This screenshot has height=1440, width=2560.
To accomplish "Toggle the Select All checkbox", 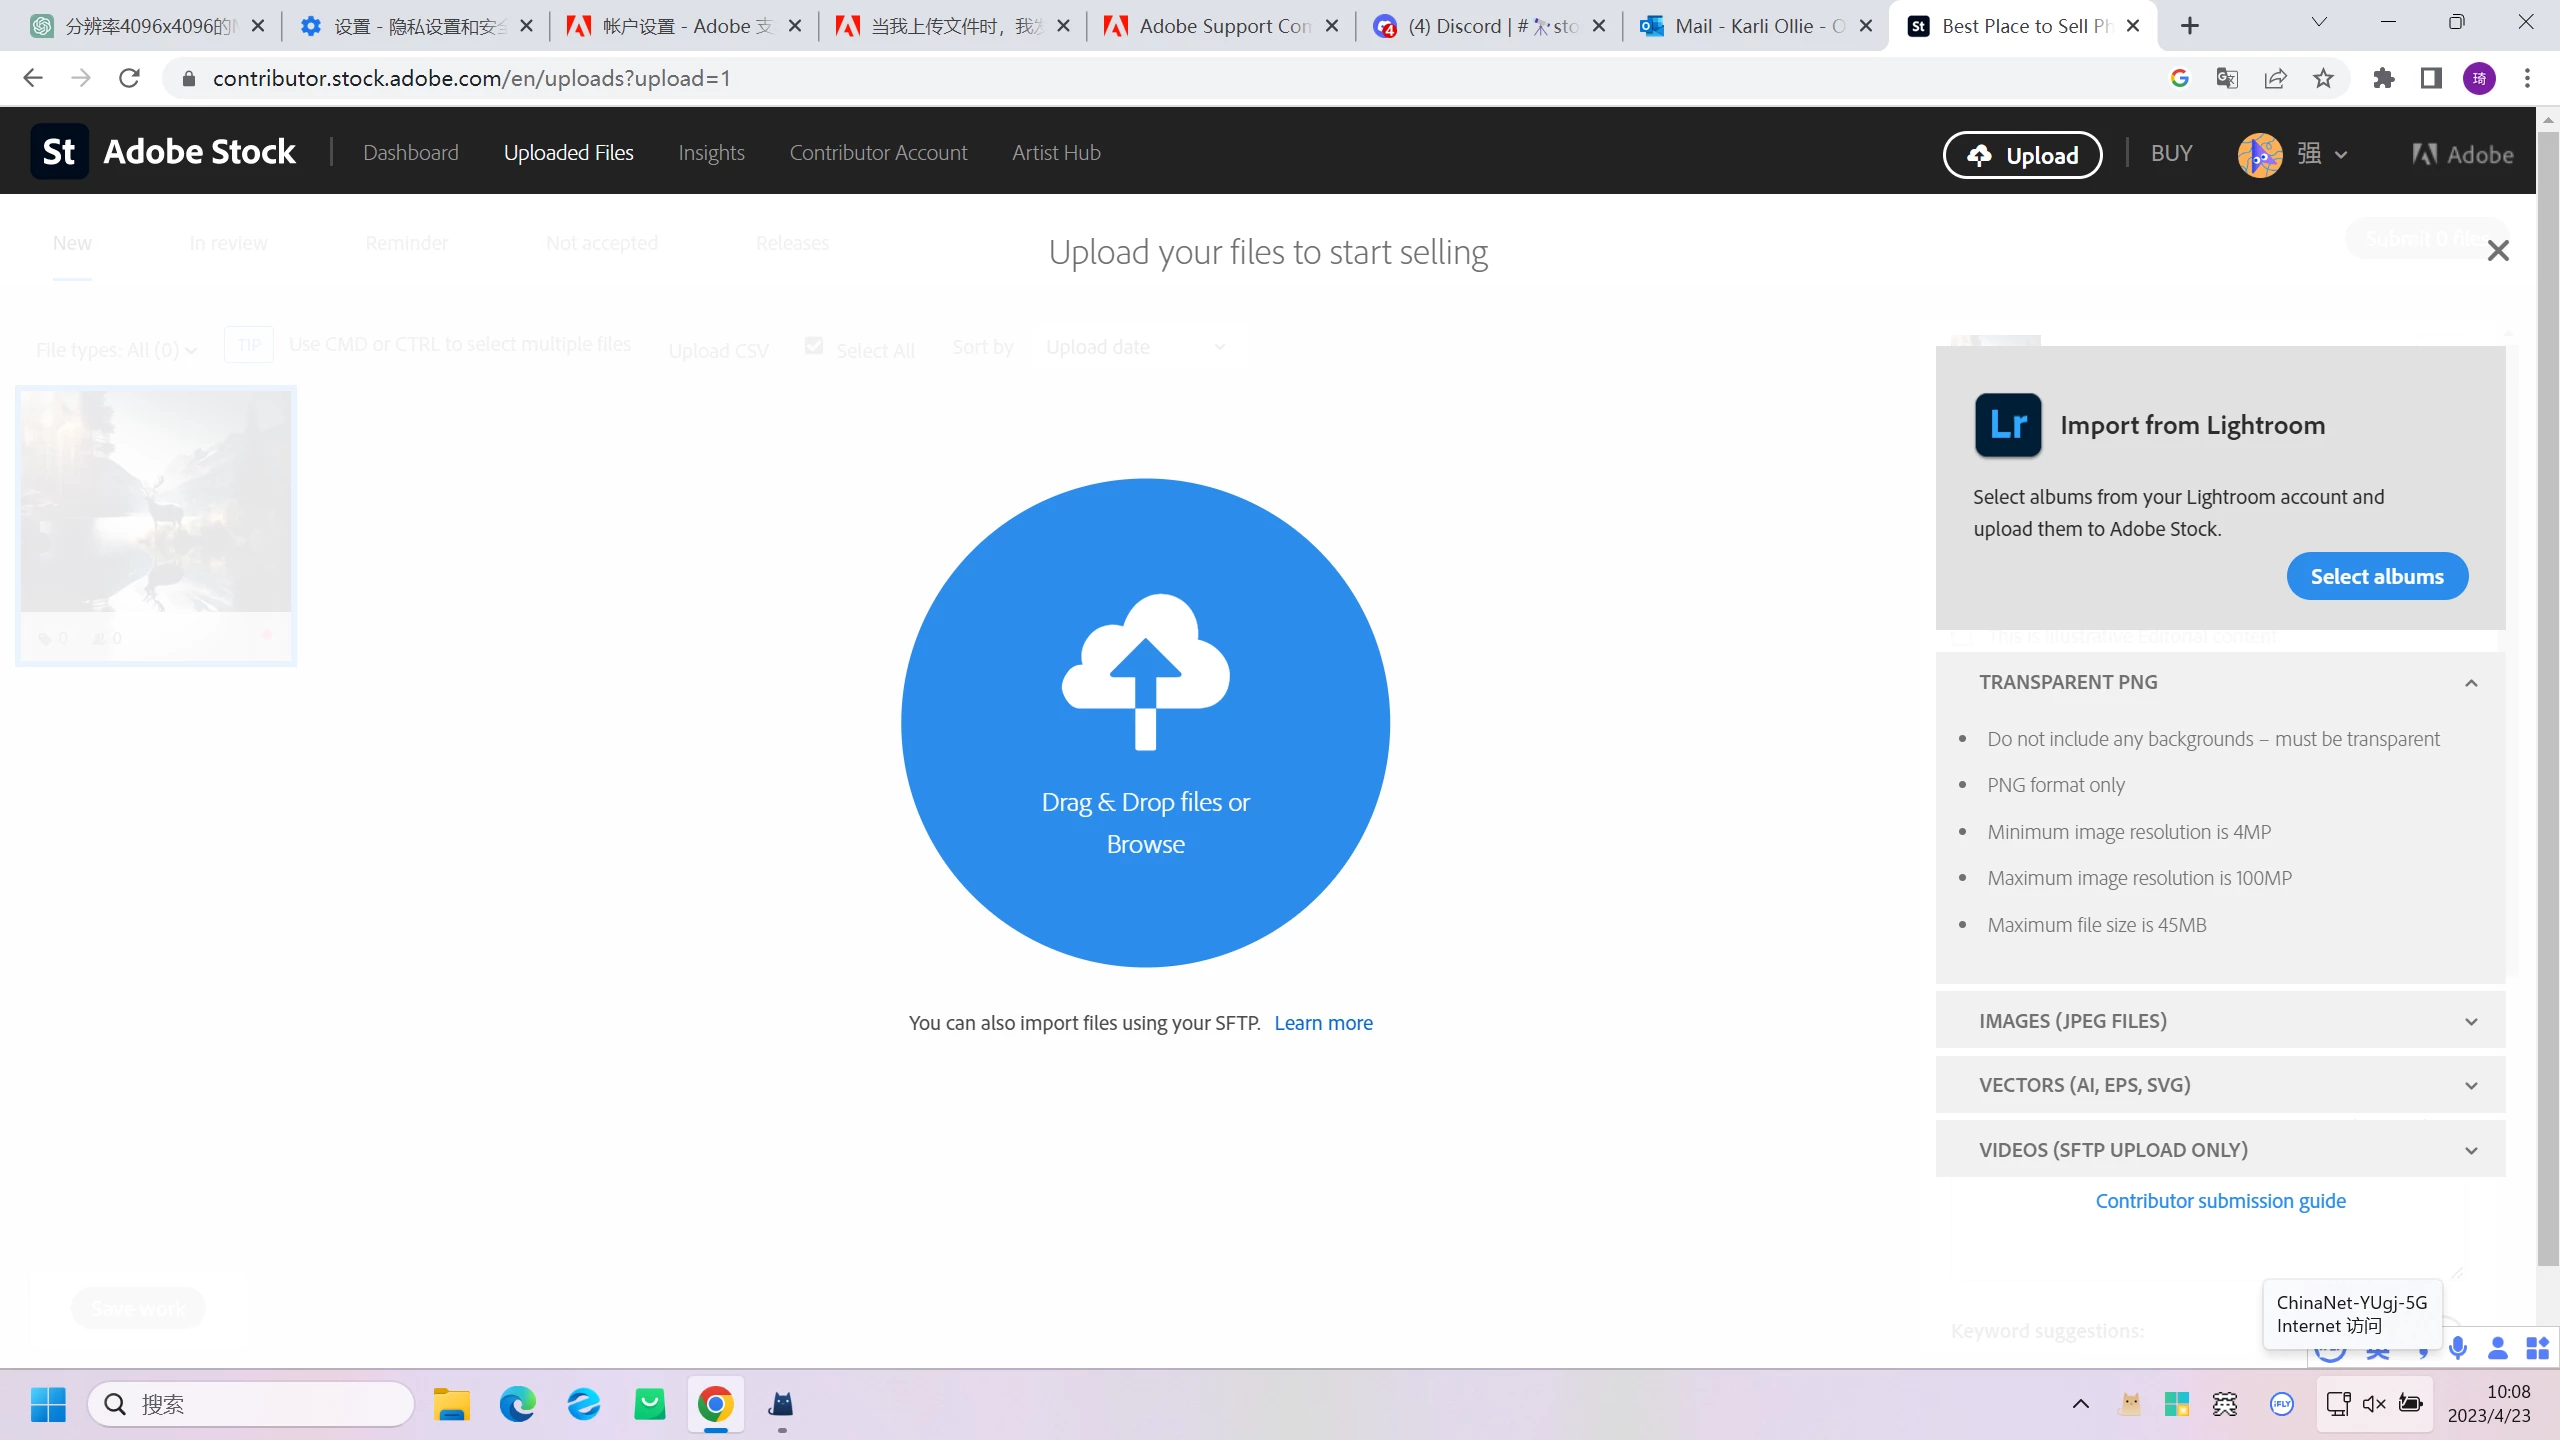I will (x=814, y=346).
